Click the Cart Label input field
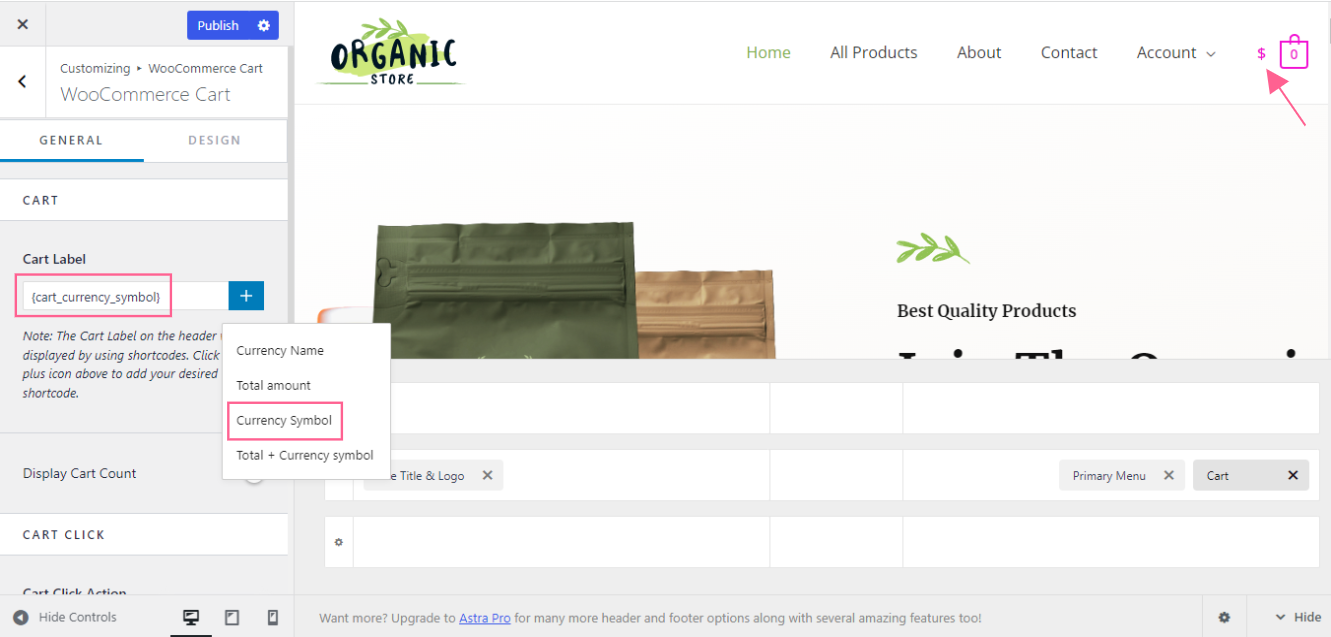The height and width of the screenshot is (637, 1331). coord(125,296)
